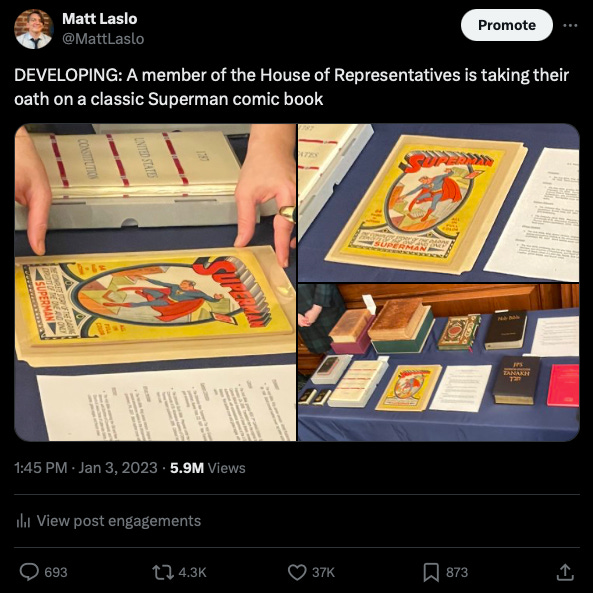Bookmark this post
Viewport: 593px width, 593px height.
431,572
